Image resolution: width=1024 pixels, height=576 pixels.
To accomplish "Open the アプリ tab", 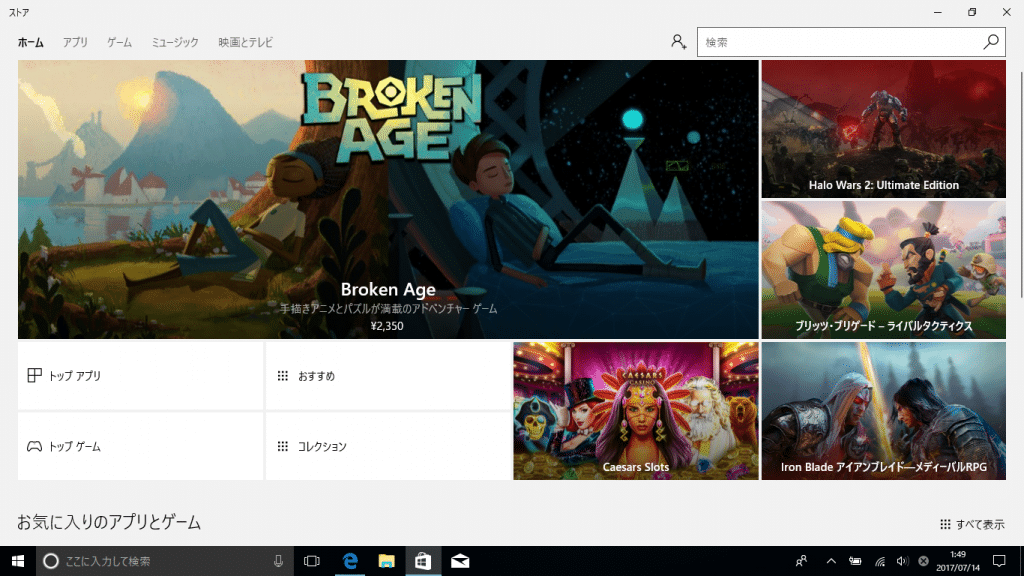I will tap(75, 42).
